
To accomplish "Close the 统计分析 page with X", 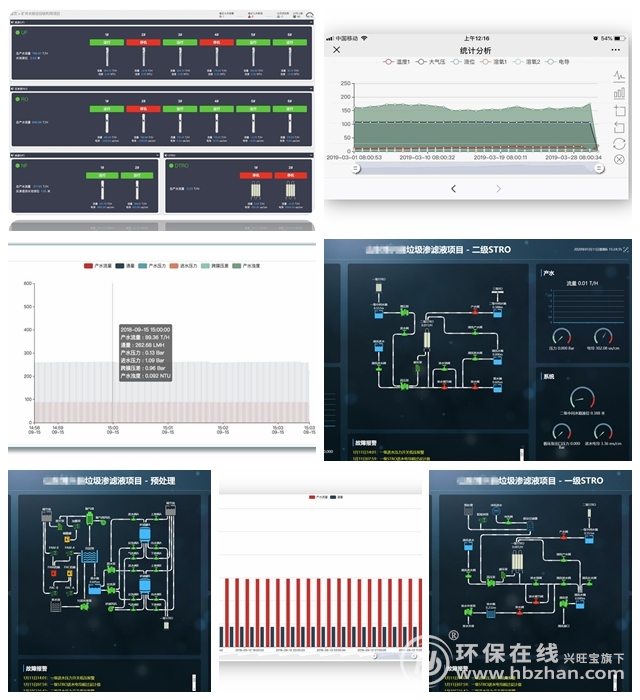I will (x=336, y=49).
